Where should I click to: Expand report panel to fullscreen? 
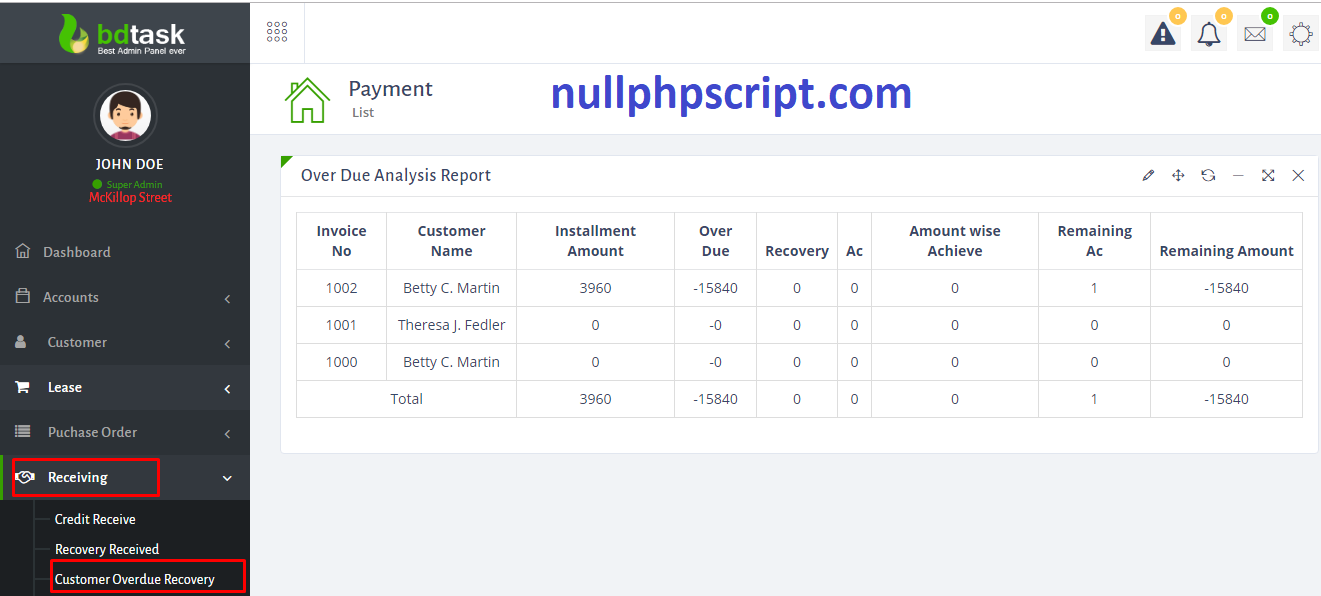coord(1268,176)
